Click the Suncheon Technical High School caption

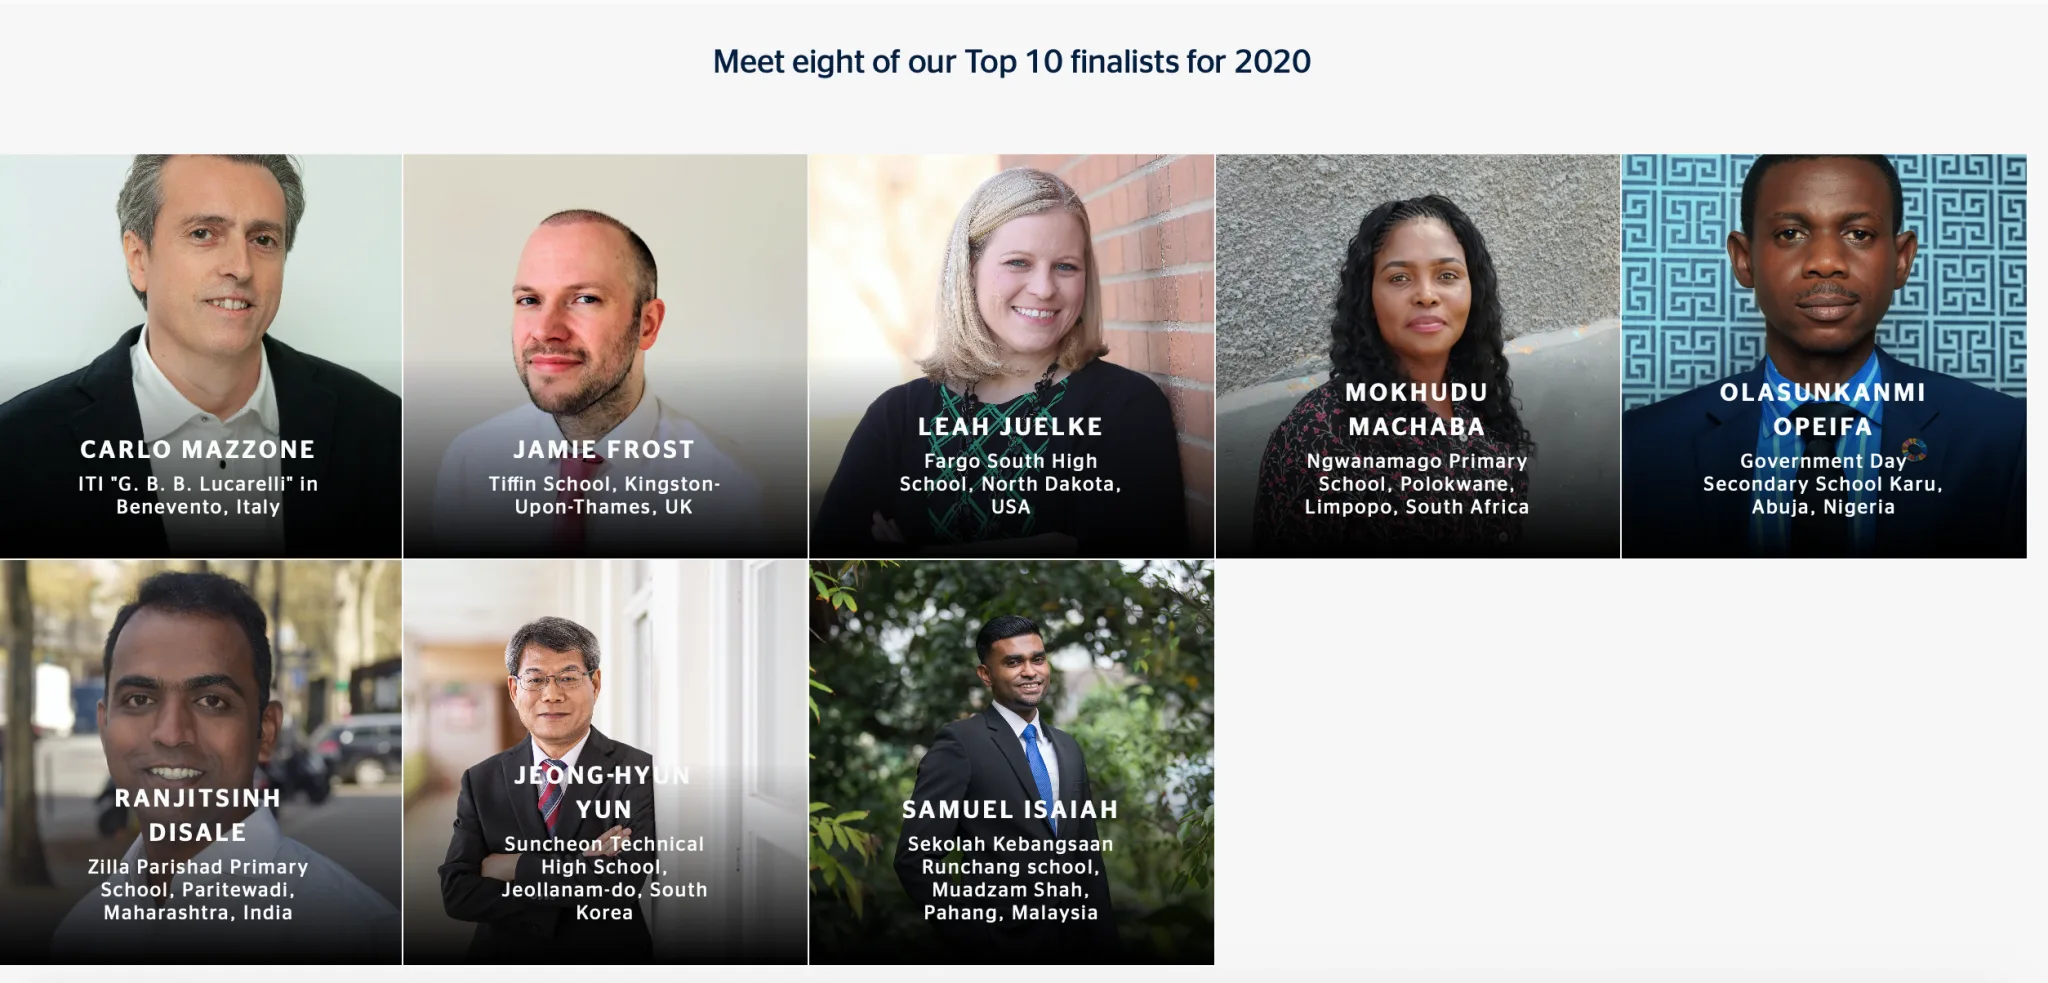point(604,878)
